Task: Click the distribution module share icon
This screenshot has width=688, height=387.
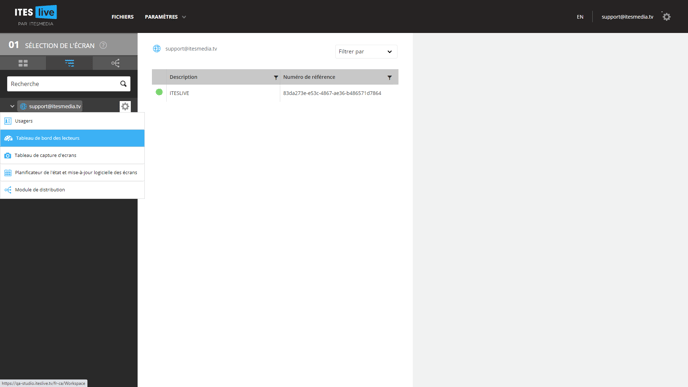Action: (x=7, y=190)
